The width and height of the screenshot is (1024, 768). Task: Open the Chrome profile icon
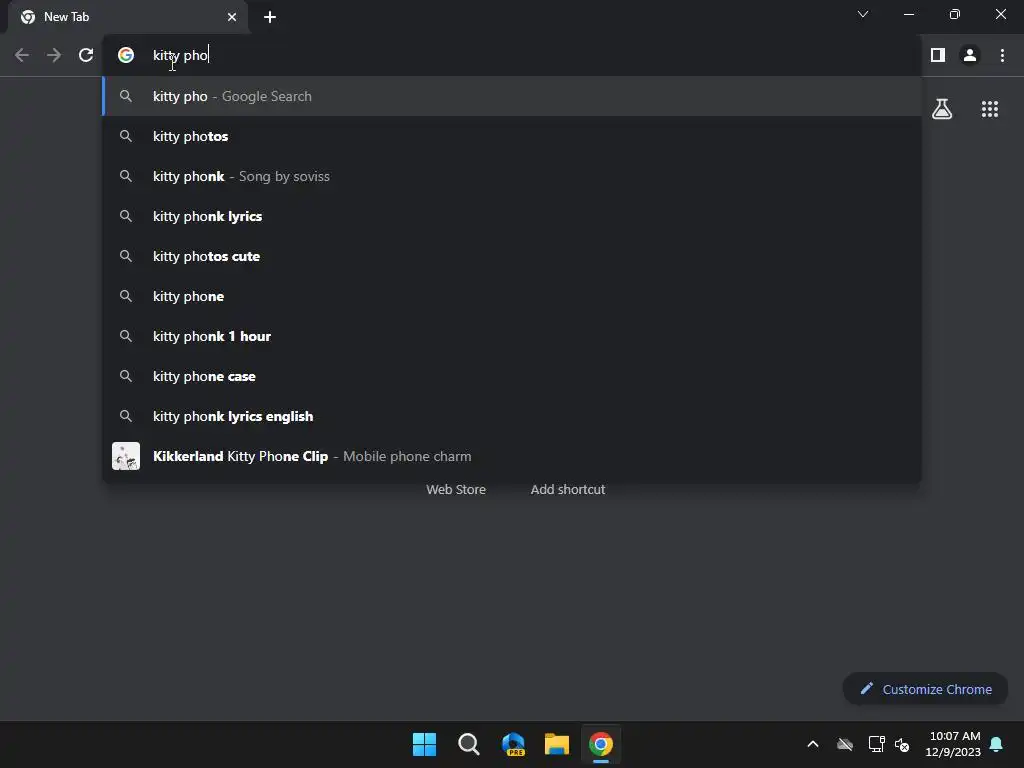pyautogui.click(x=970, y=56)
